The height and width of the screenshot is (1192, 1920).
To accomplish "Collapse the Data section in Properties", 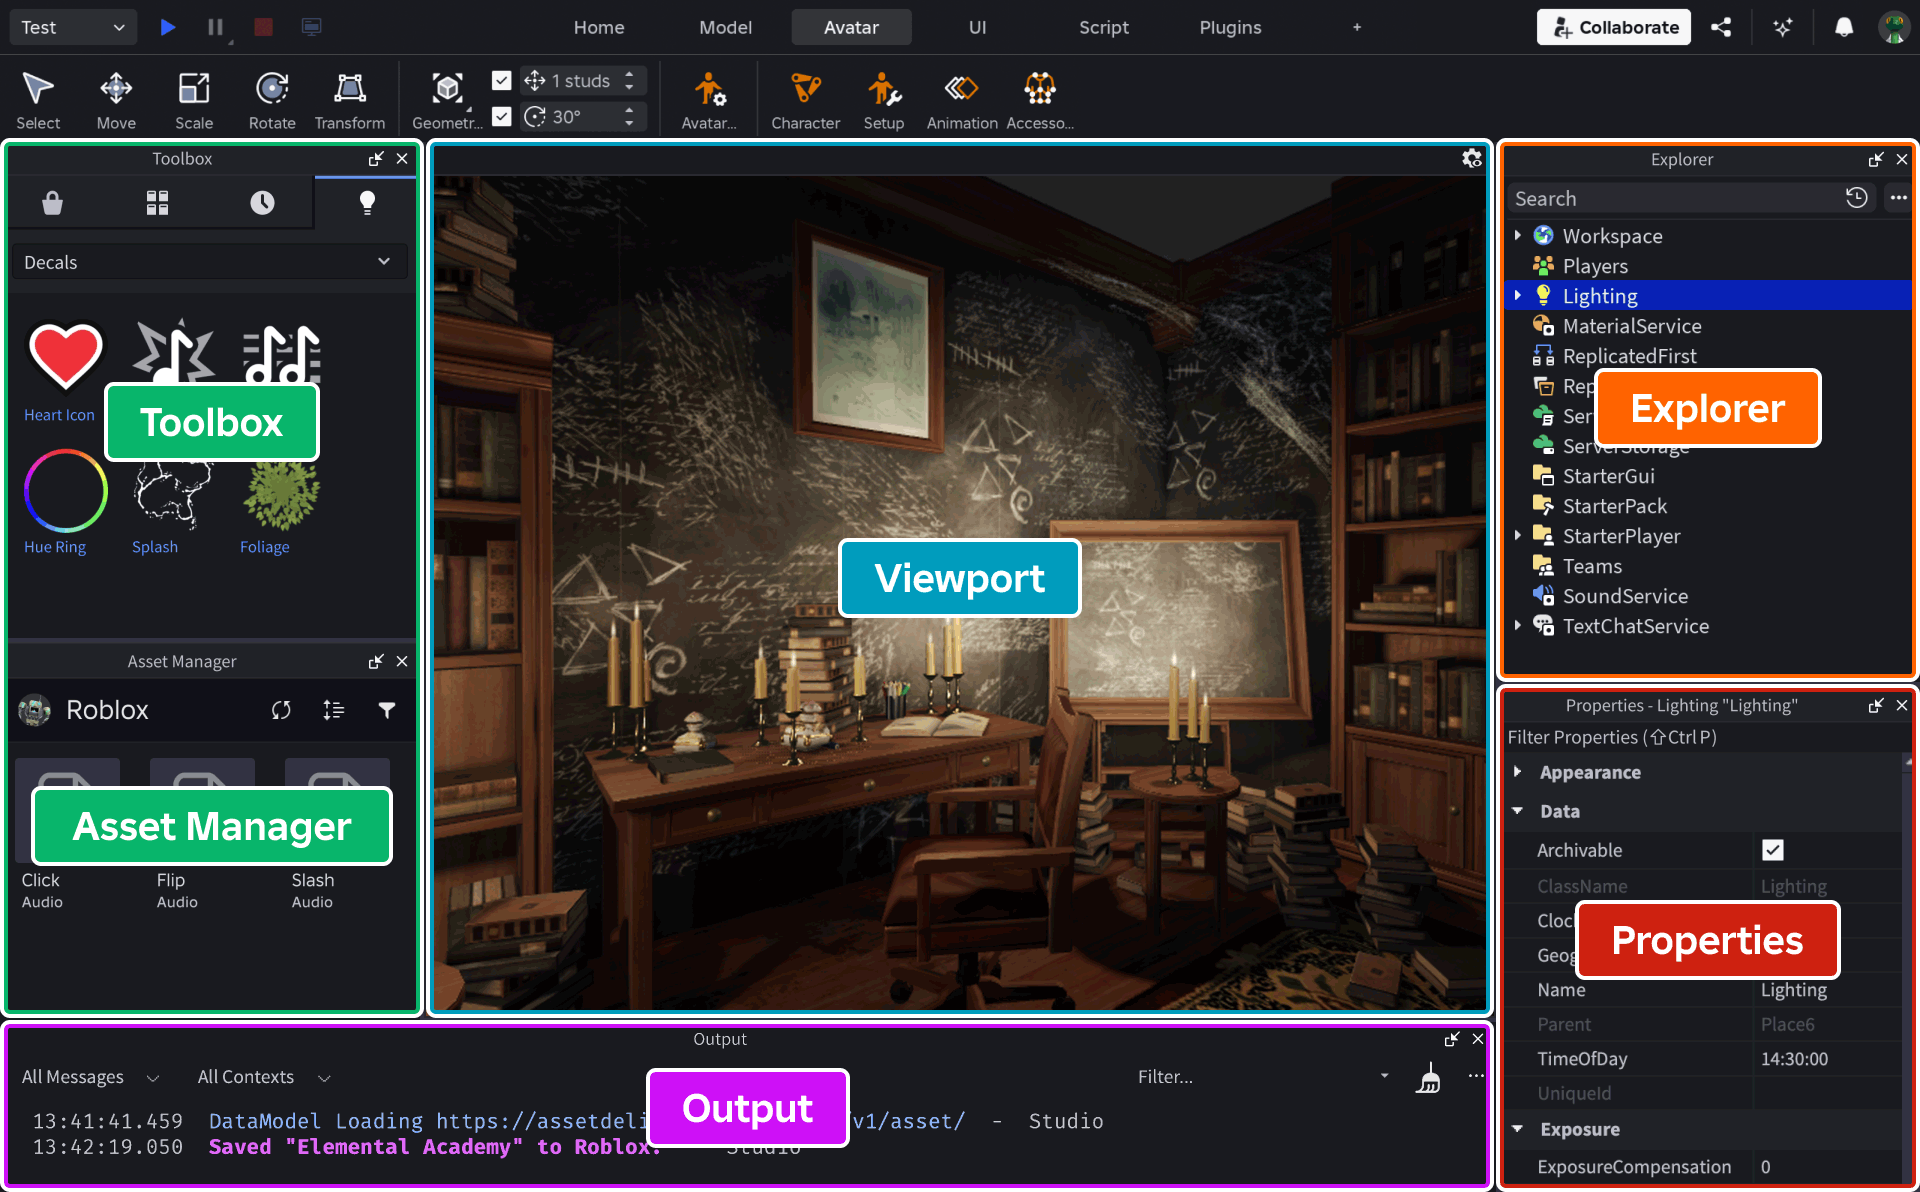I will 1518,811.
